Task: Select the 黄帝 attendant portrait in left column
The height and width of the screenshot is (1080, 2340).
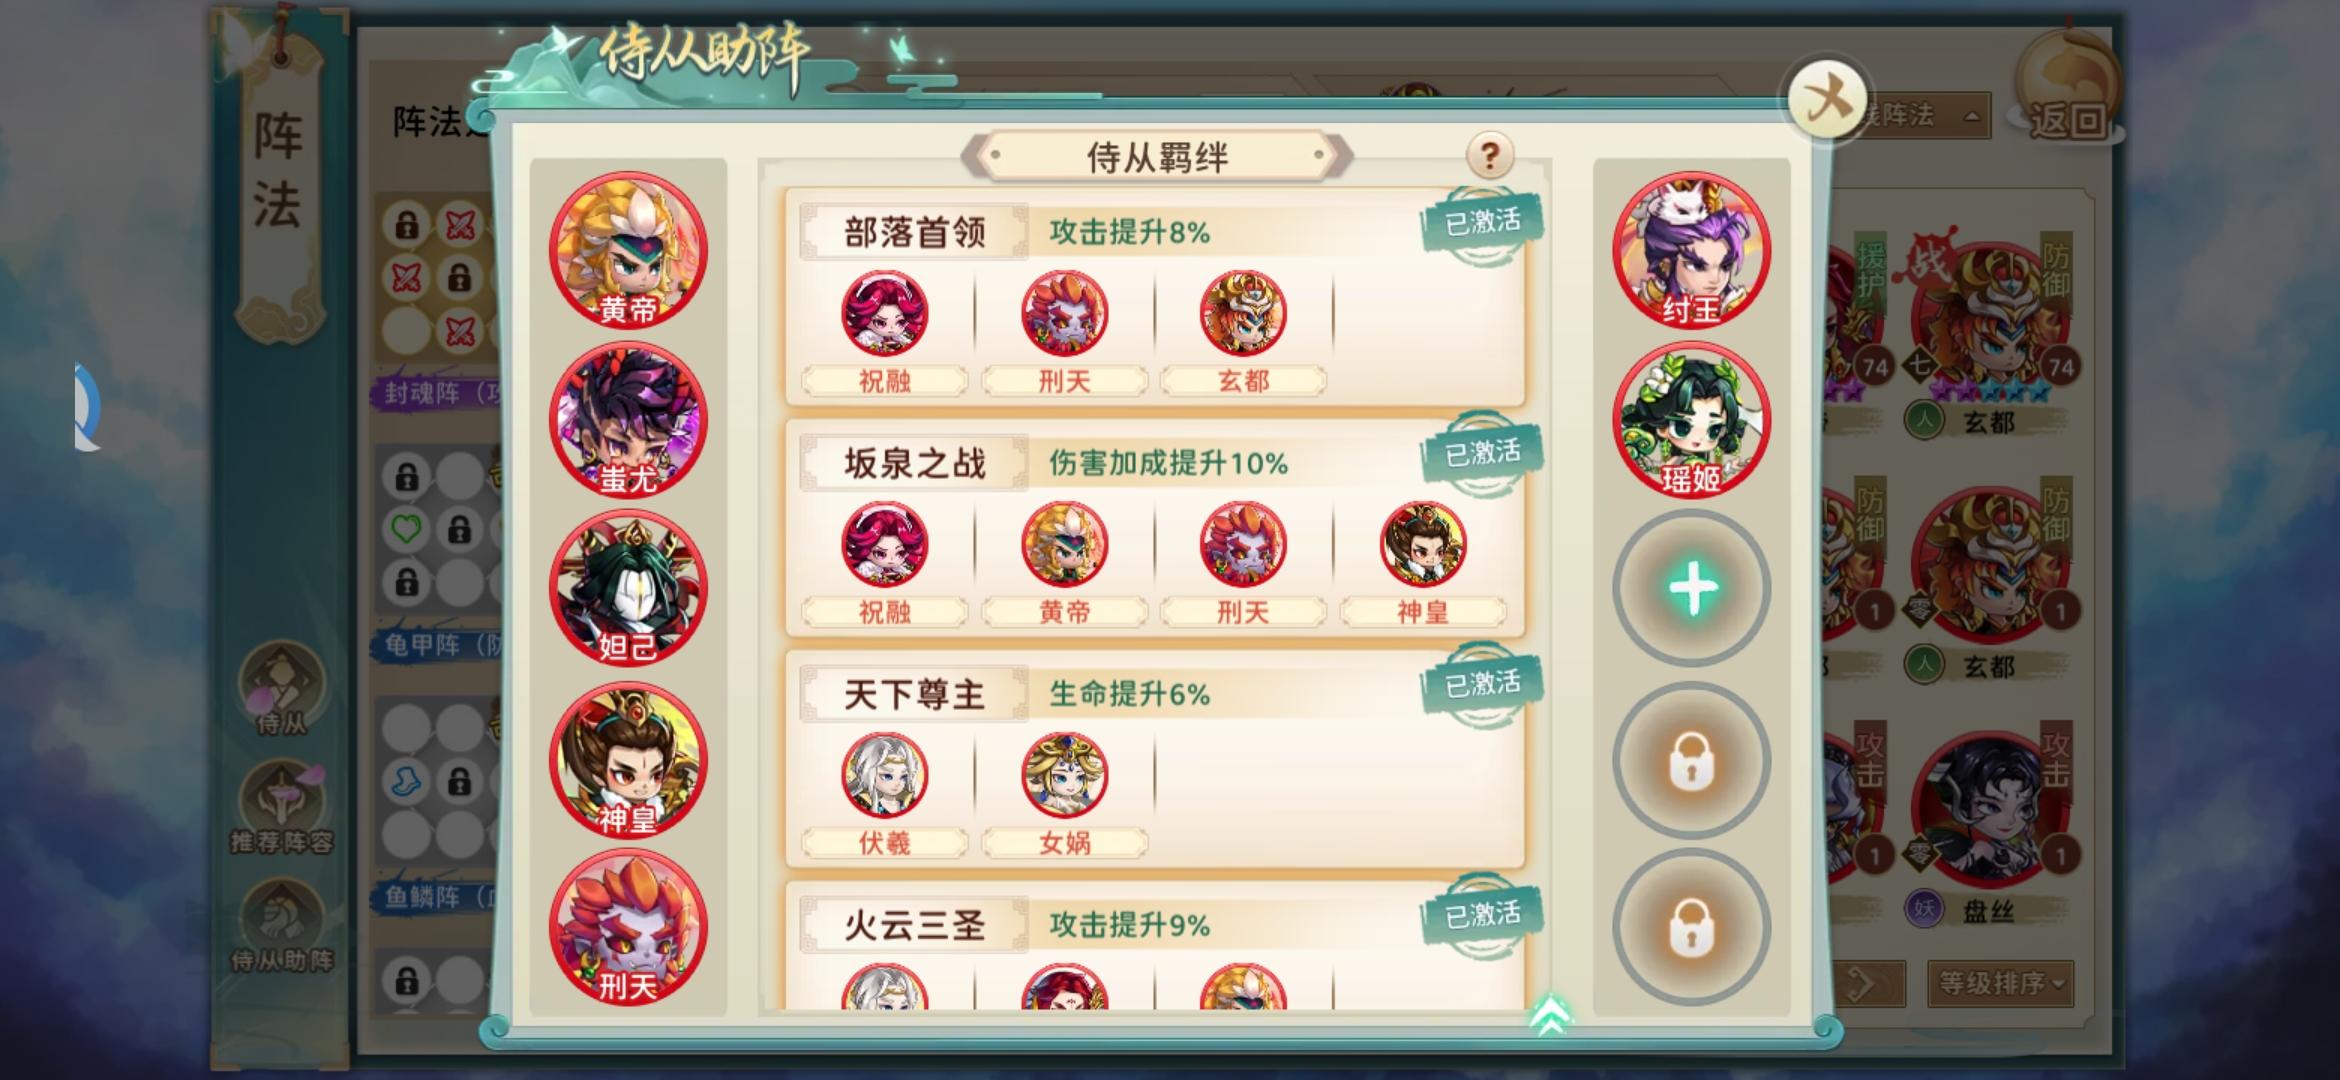Action: 628,250
